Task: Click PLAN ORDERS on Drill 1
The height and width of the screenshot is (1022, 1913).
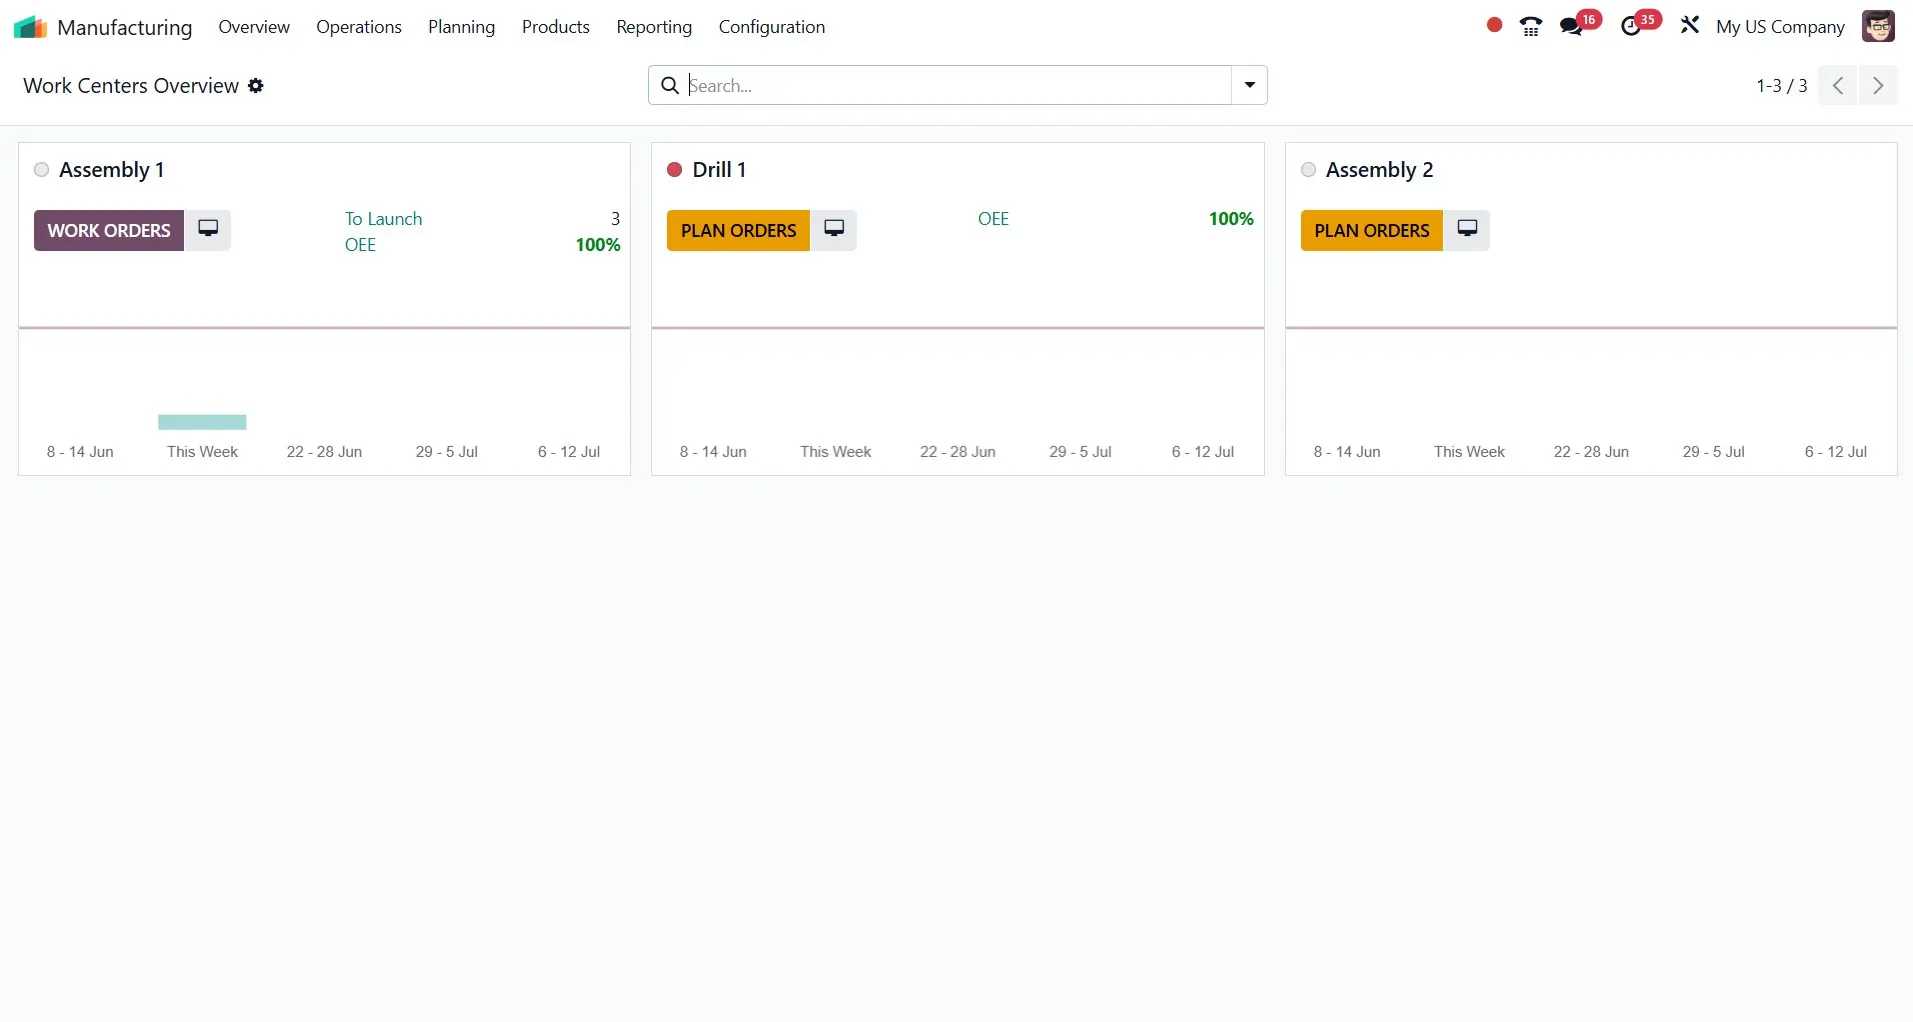Action: [x=738, y=230]
